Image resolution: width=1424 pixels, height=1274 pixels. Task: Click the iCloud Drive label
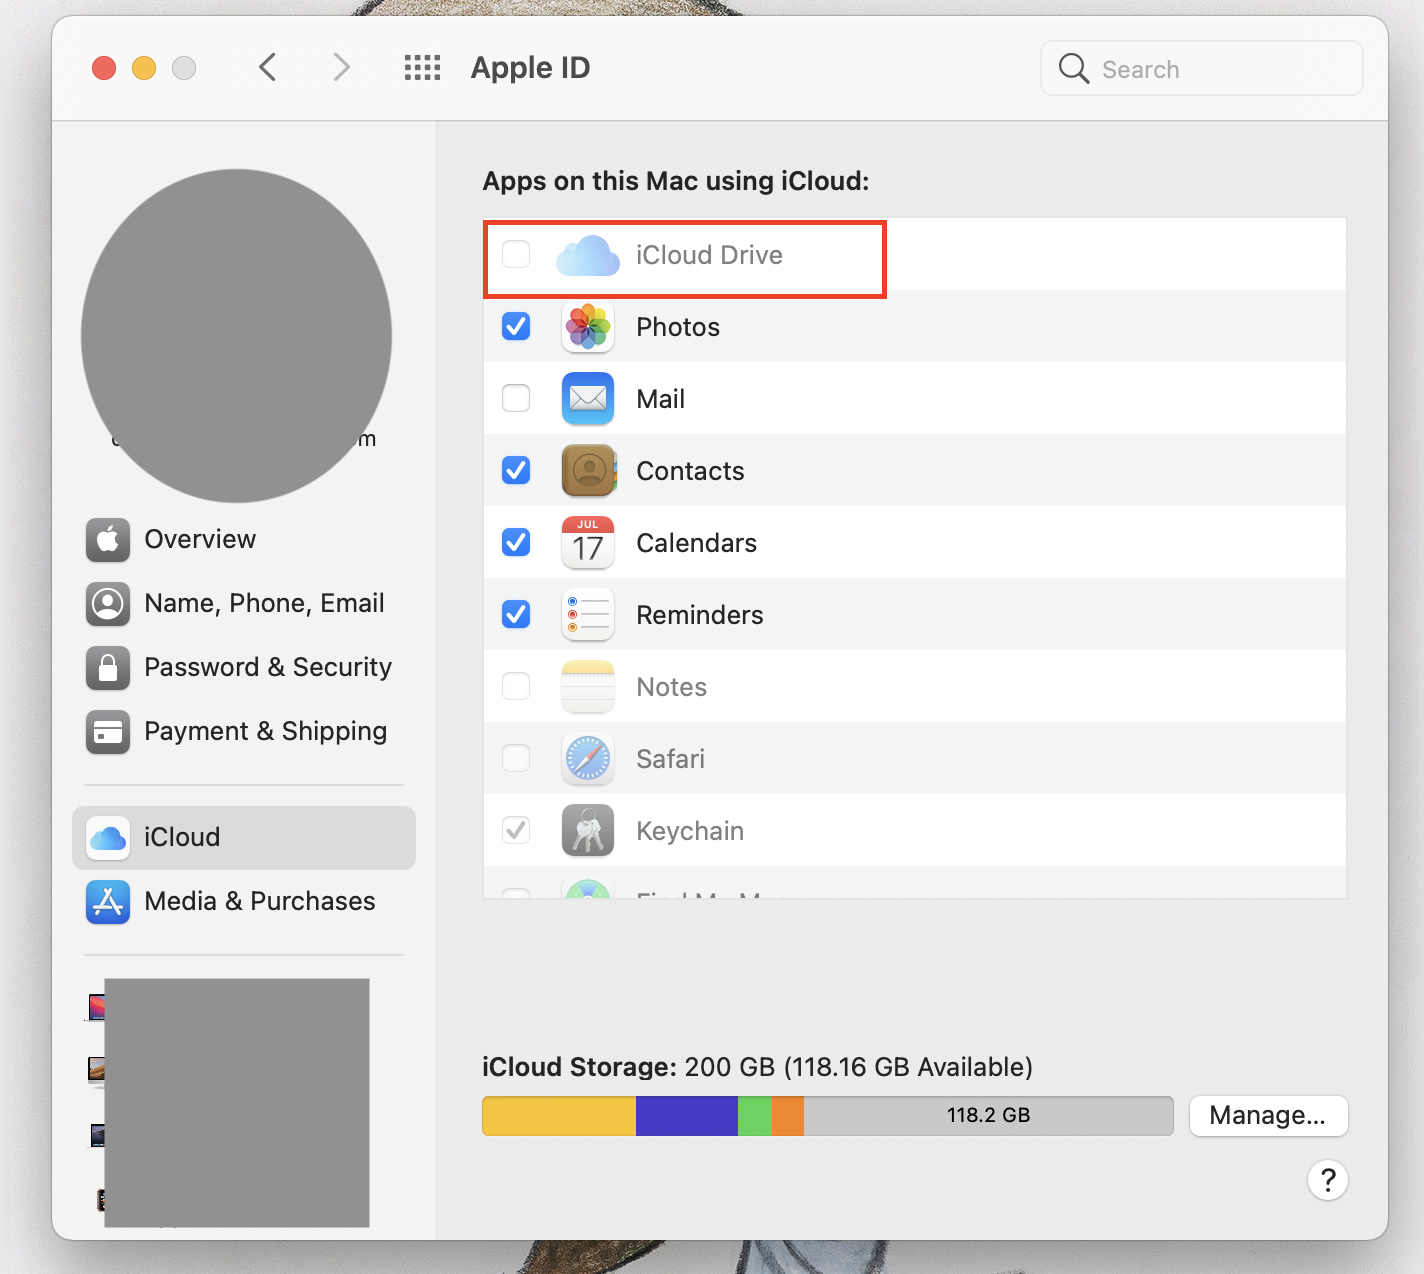point(710,255)
